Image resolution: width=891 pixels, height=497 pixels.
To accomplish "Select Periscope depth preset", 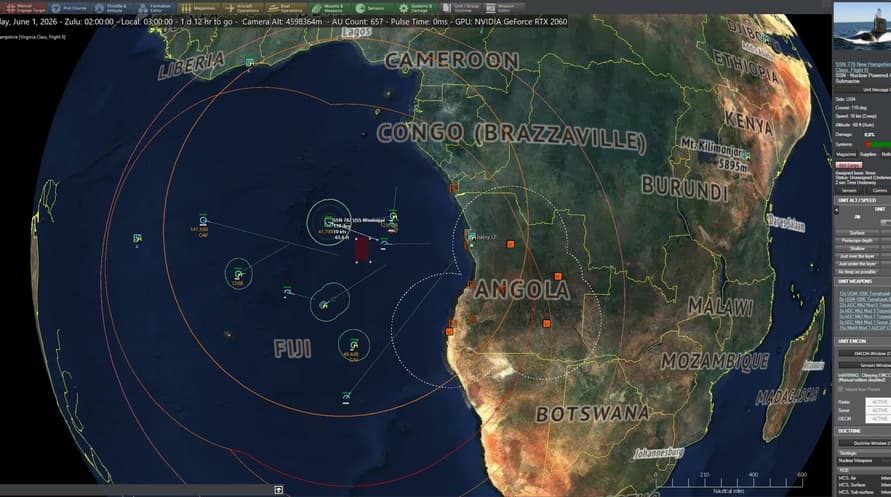I will (x=857, y=241).
